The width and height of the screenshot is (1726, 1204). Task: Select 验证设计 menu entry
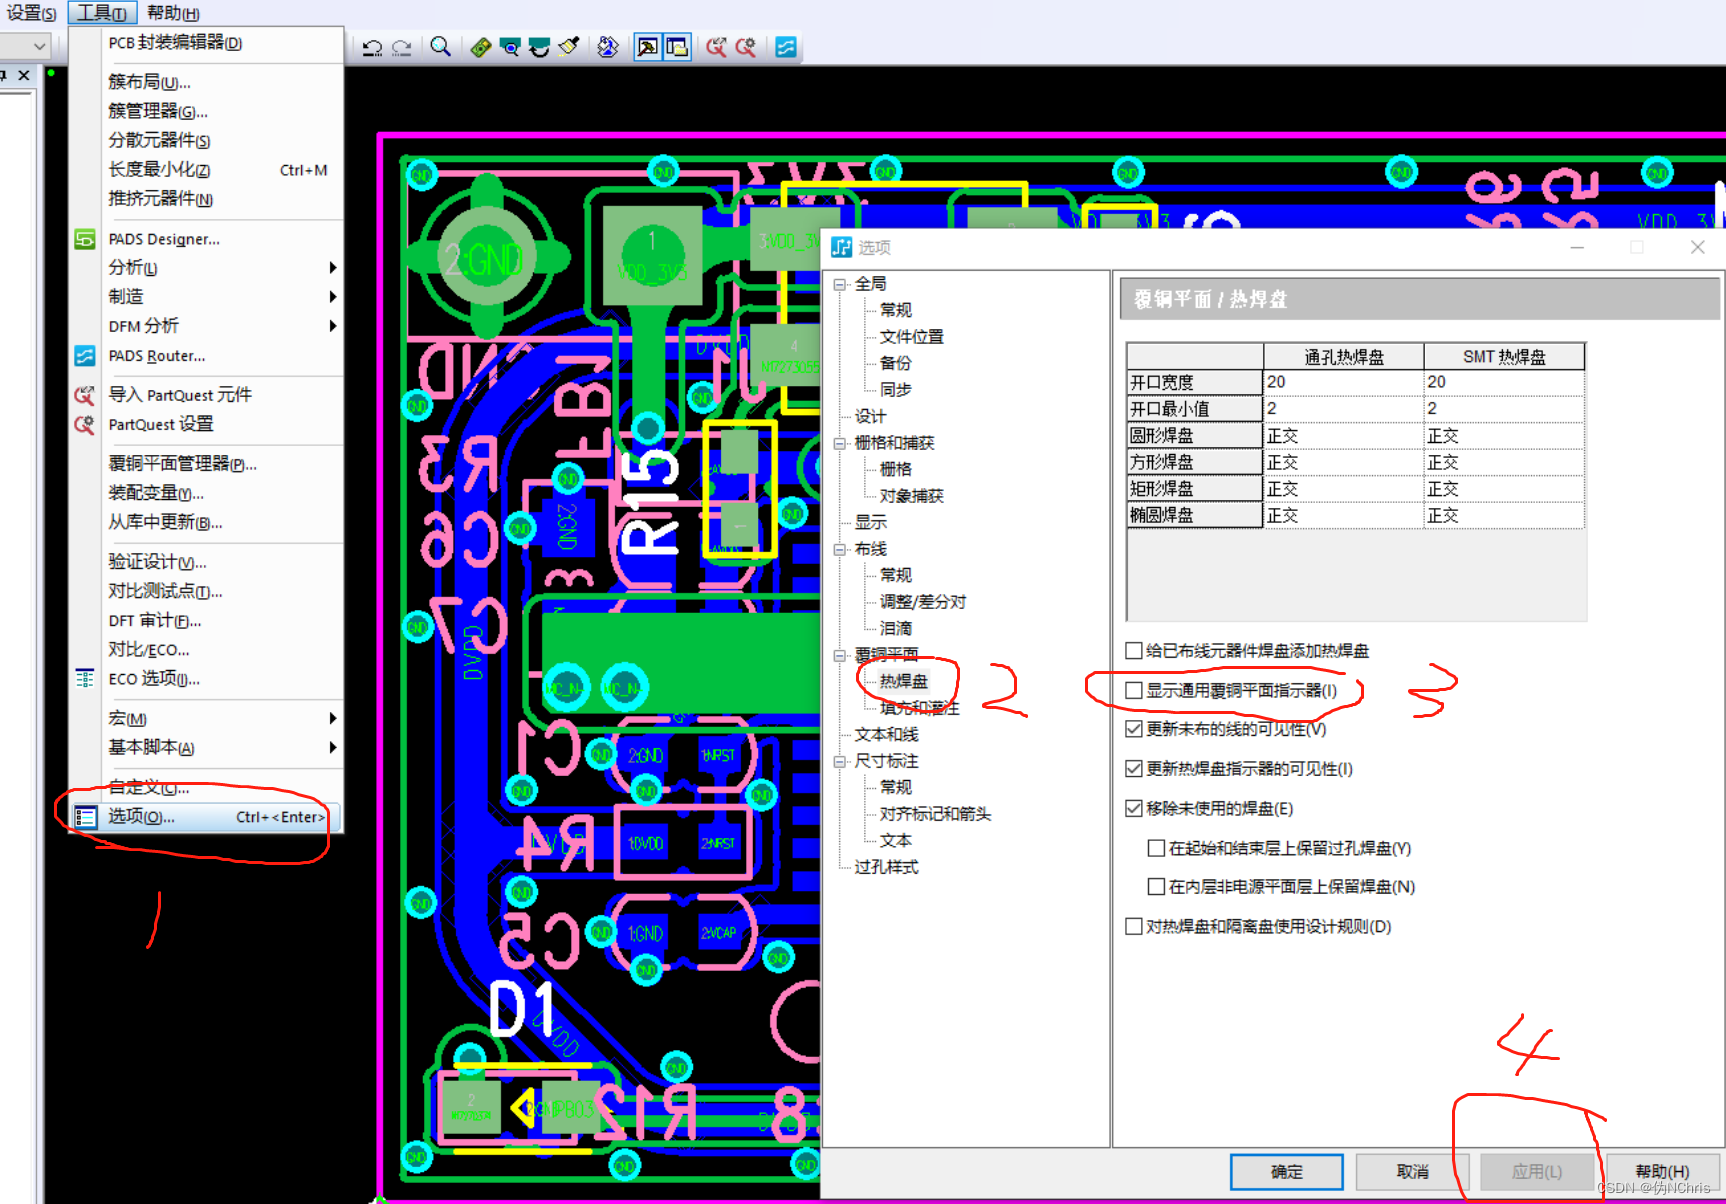[206, 562]
